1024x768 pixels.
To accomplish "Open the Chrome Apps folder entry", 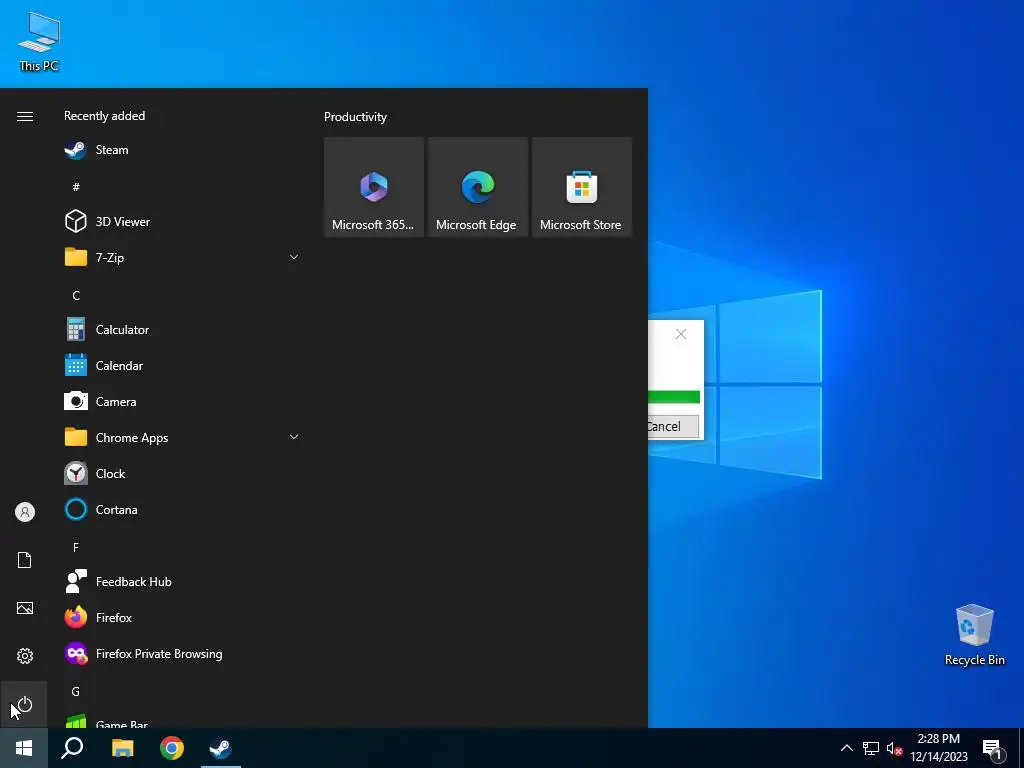I will click(182, 438).
